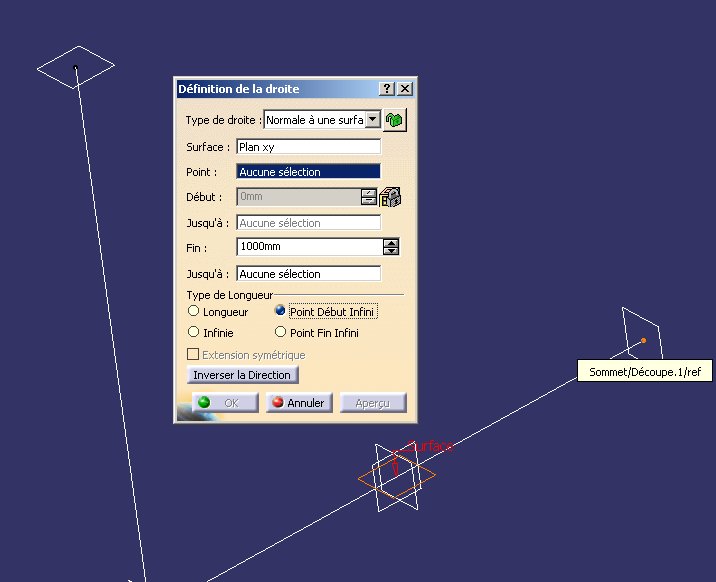The image size is (716, 582).
Task: Click the Inverser la Direction button
Action: [242, 375]
